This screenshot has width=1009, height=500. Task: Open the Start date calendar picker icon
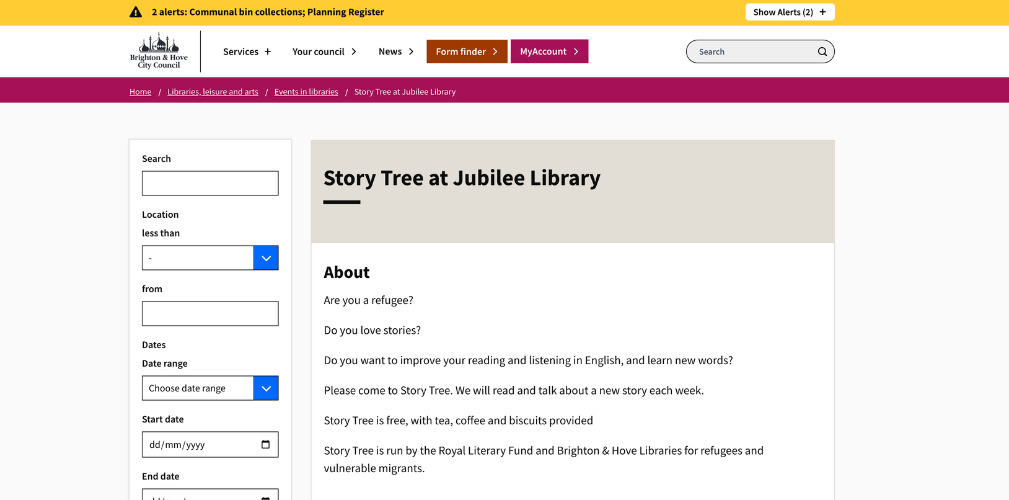coord(265,445)
